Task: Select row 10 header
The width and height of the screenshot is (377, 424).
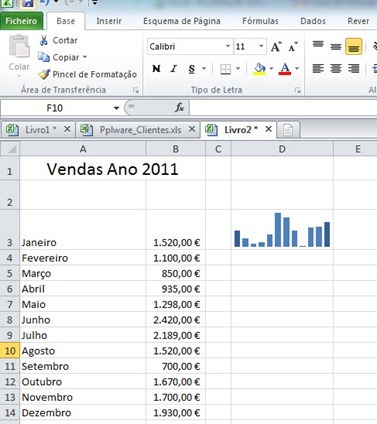Action: 10,351
